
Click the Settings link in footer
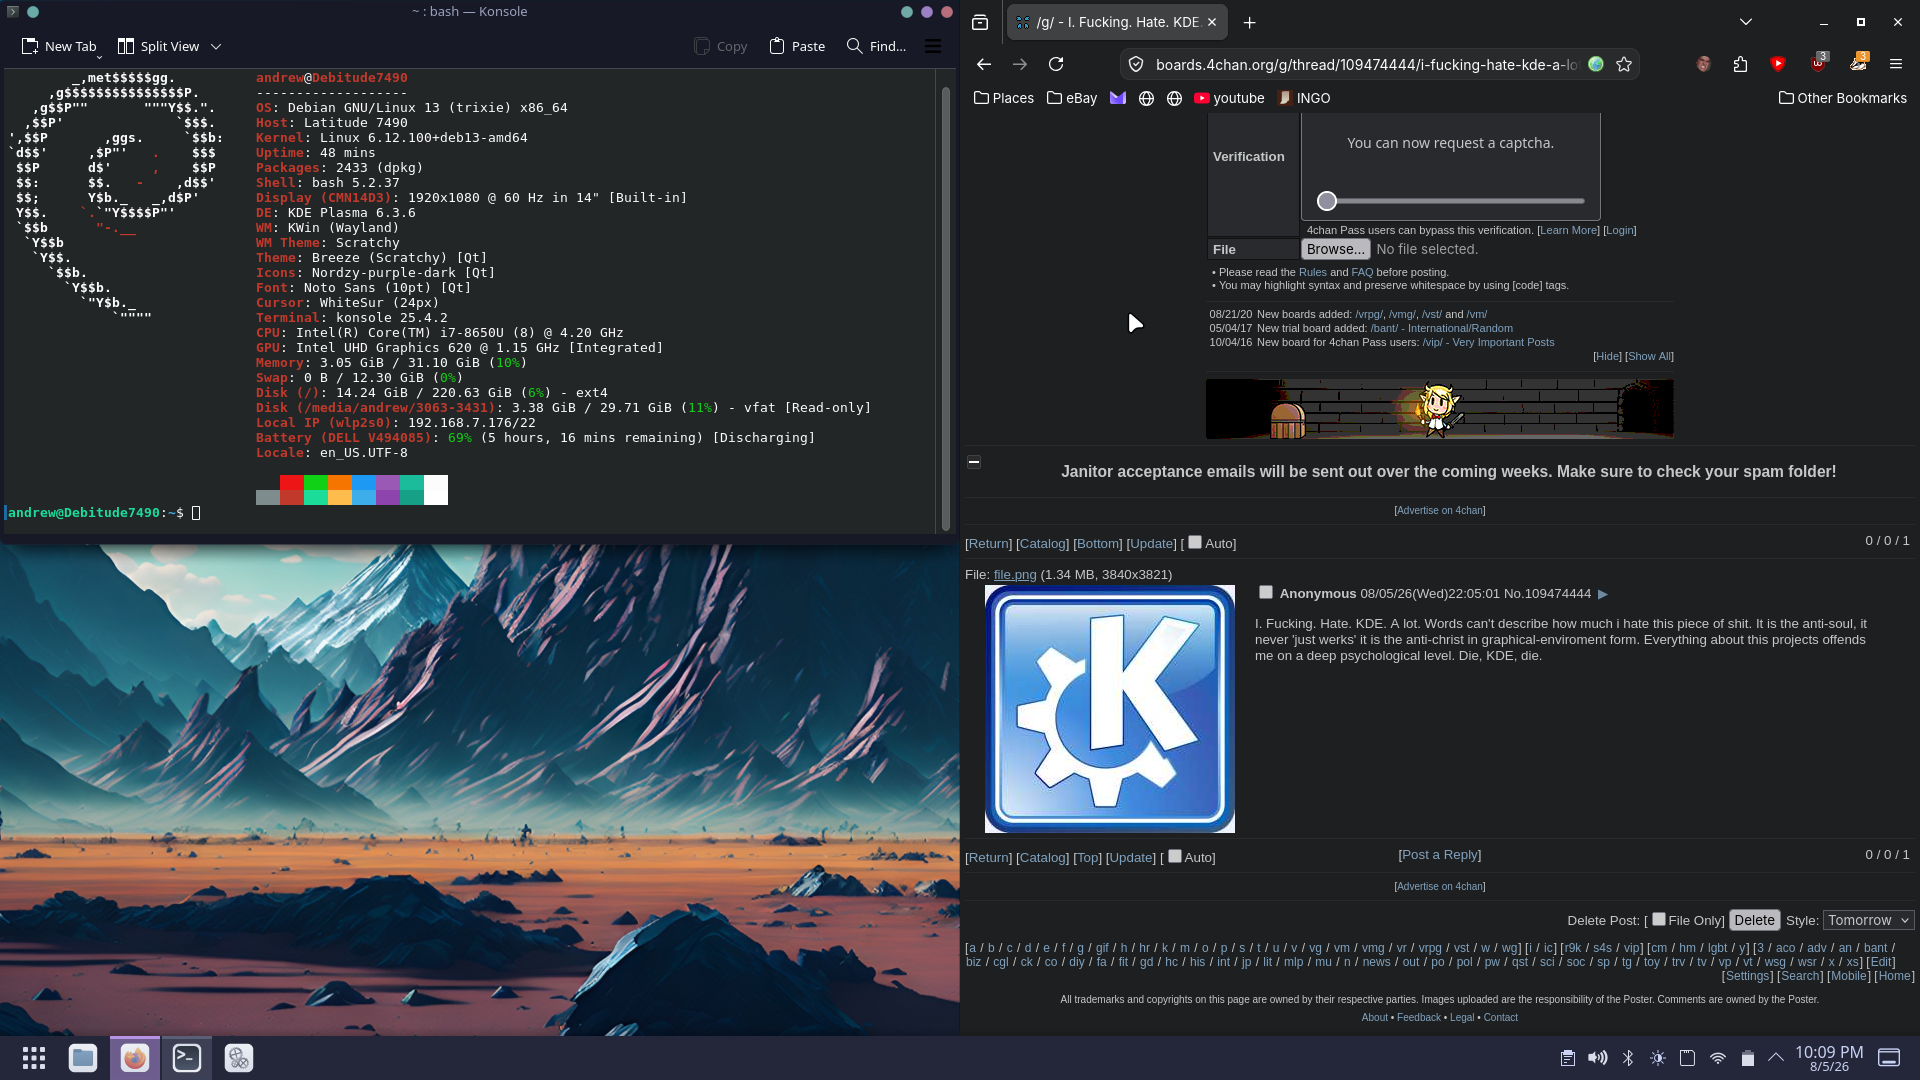point(1747,976)
